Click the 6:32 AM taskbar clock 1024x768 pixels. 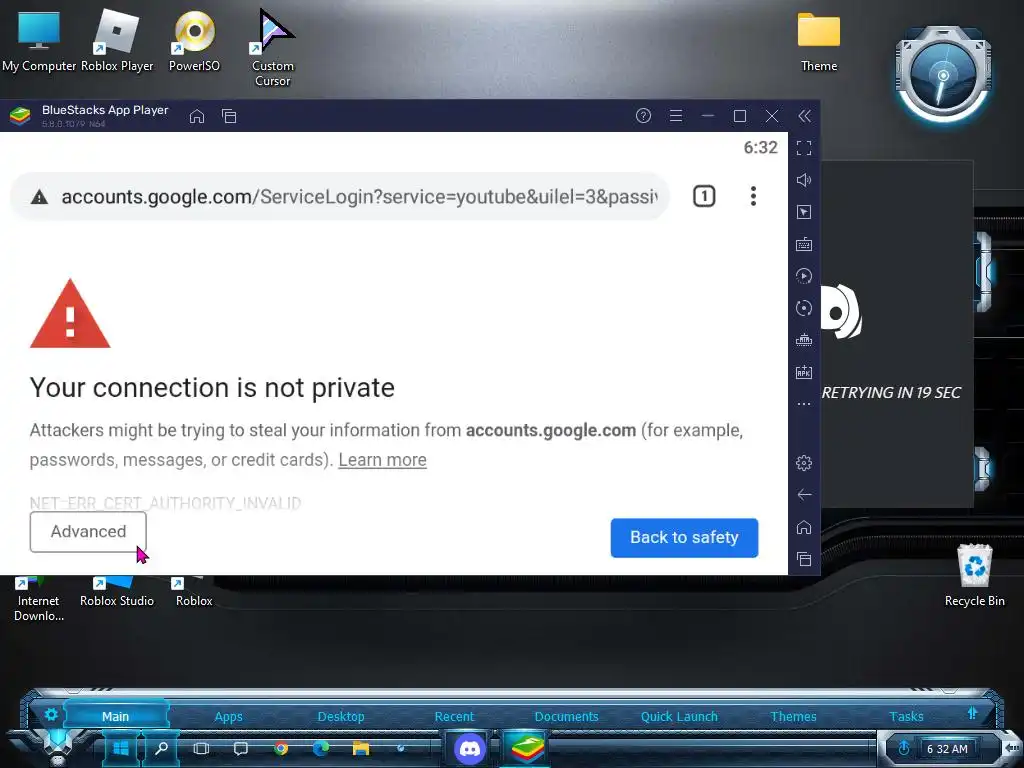[947, 749]
